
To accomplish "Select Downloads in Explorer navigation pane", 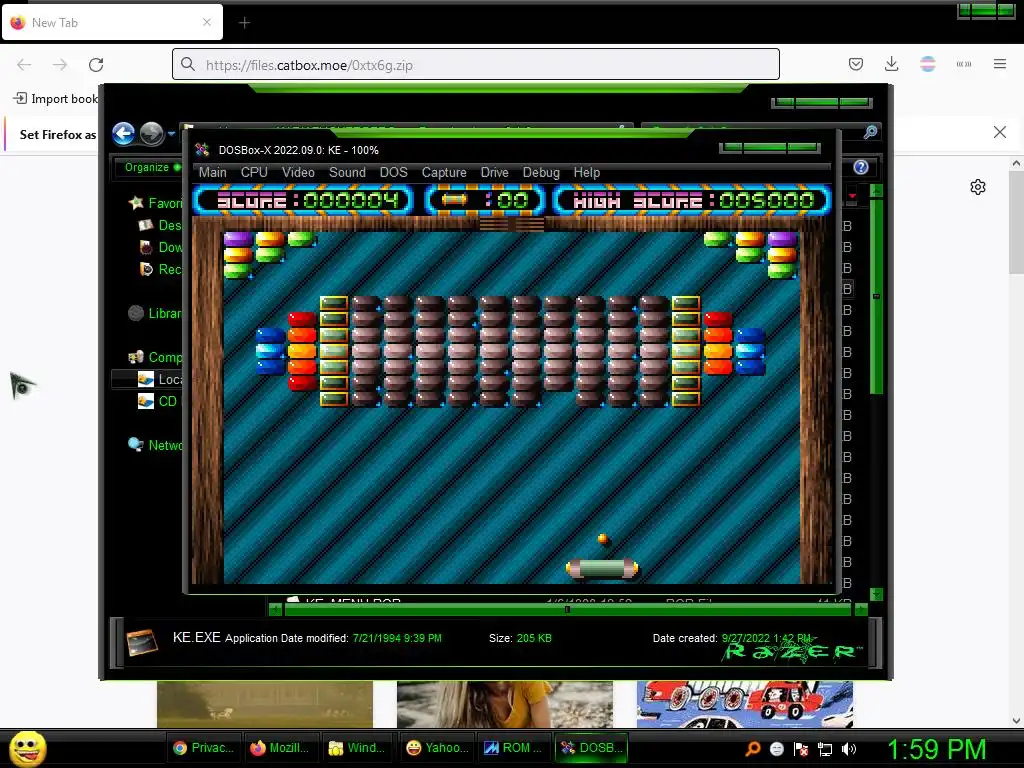I will (x=161, y=248).
